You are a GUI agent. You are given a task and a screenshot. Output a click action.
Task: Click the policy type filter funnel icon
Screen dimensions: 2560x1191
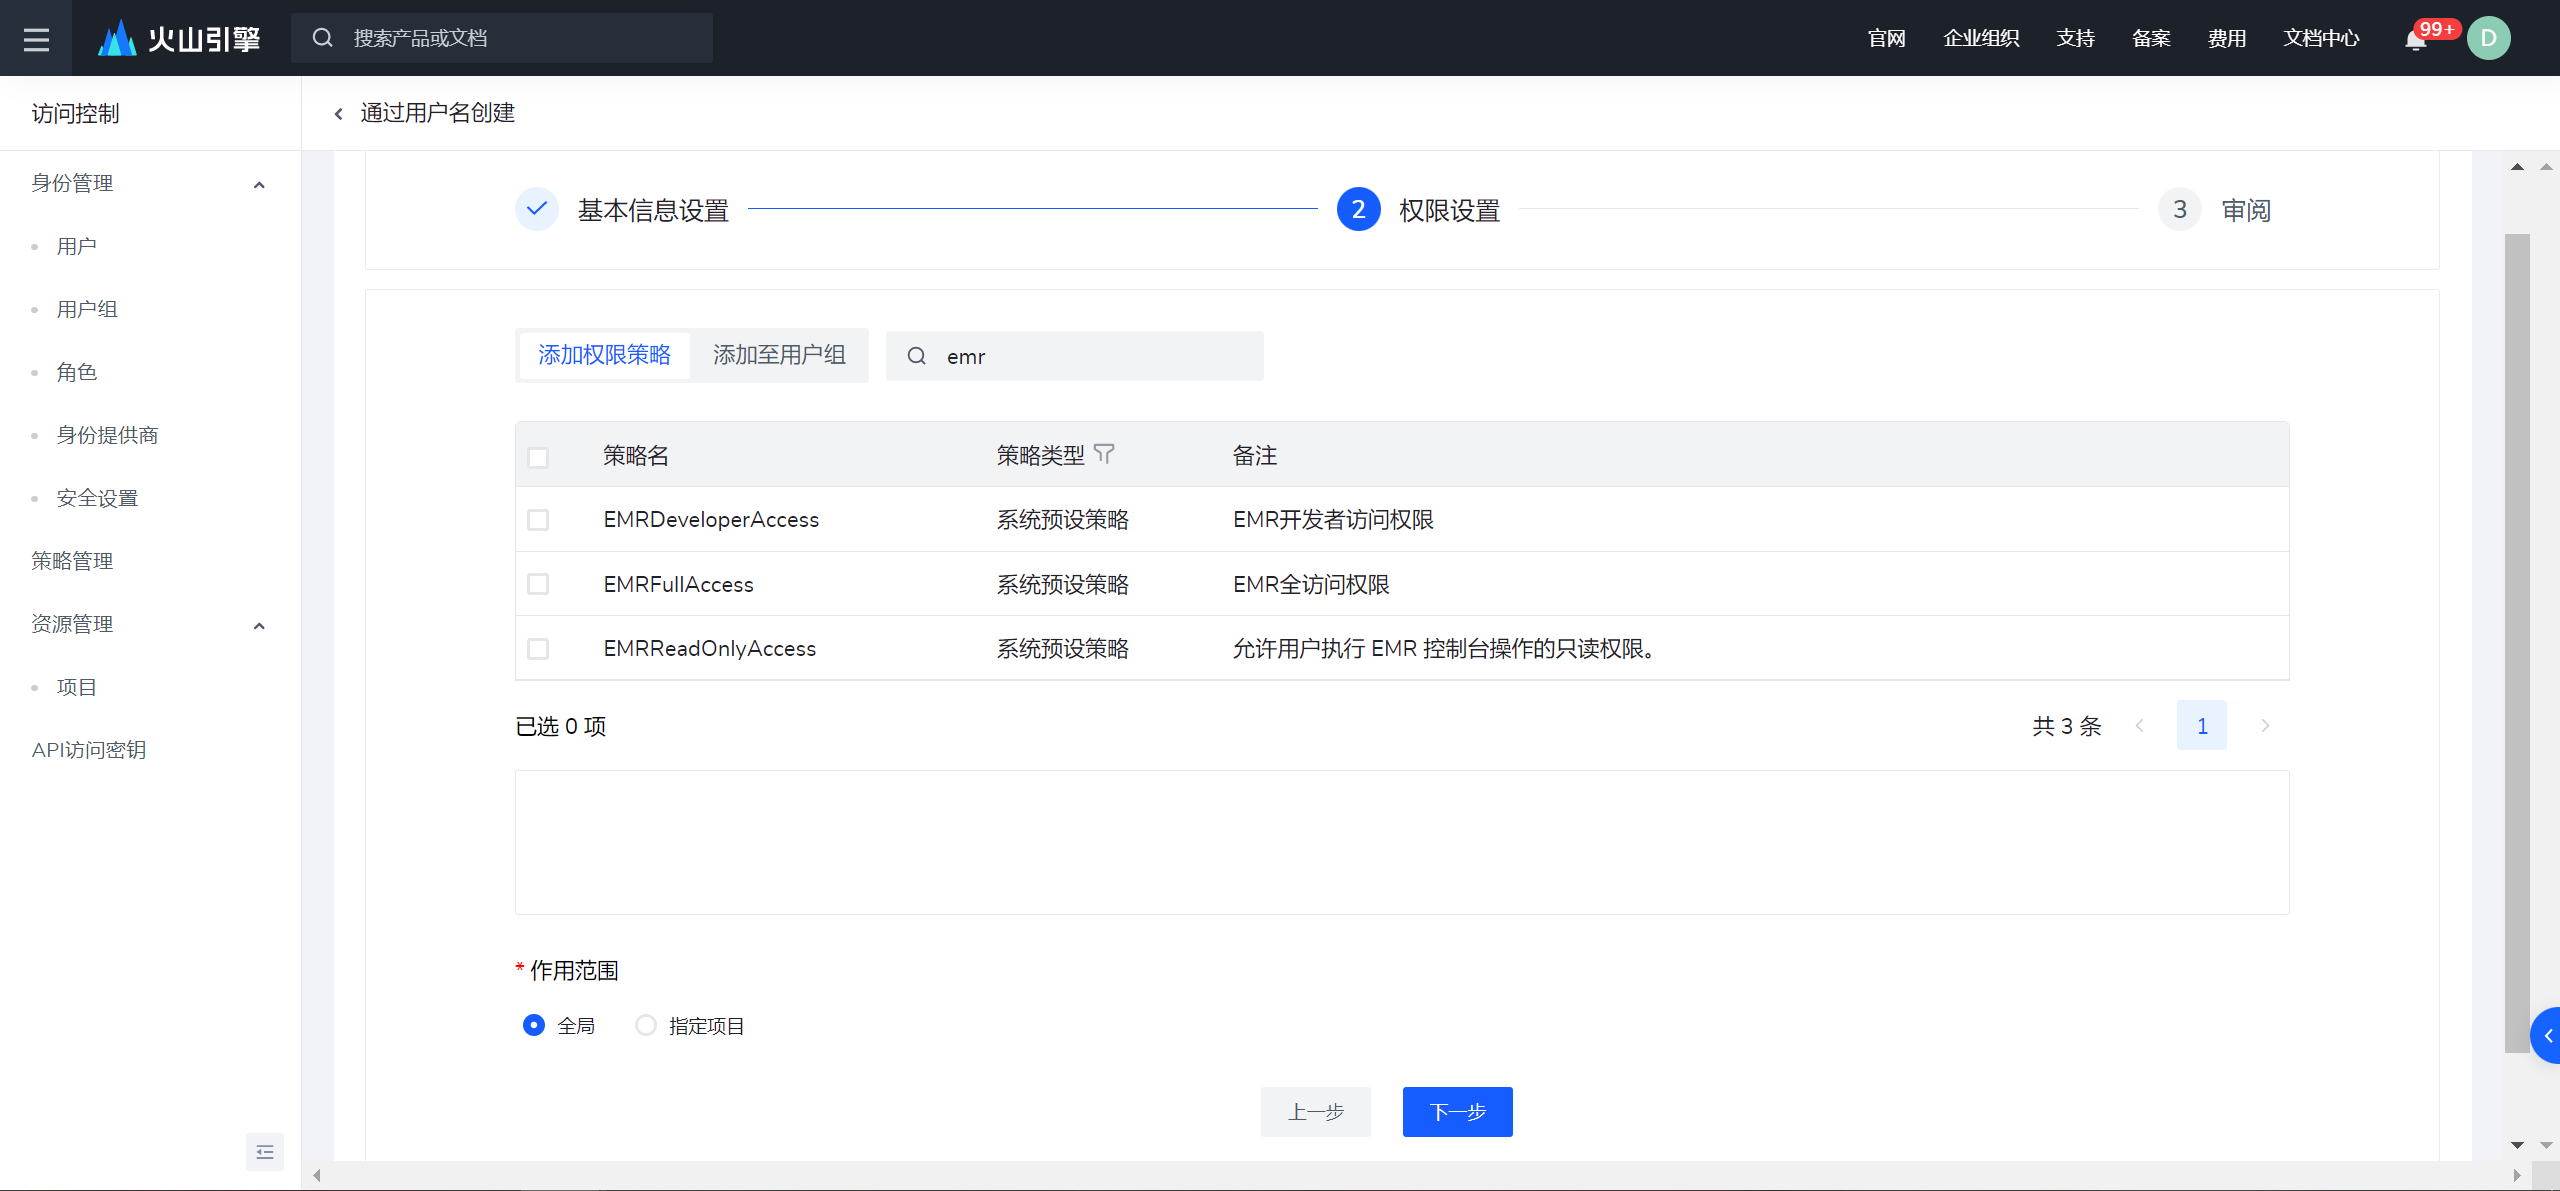pos(1104,454)
